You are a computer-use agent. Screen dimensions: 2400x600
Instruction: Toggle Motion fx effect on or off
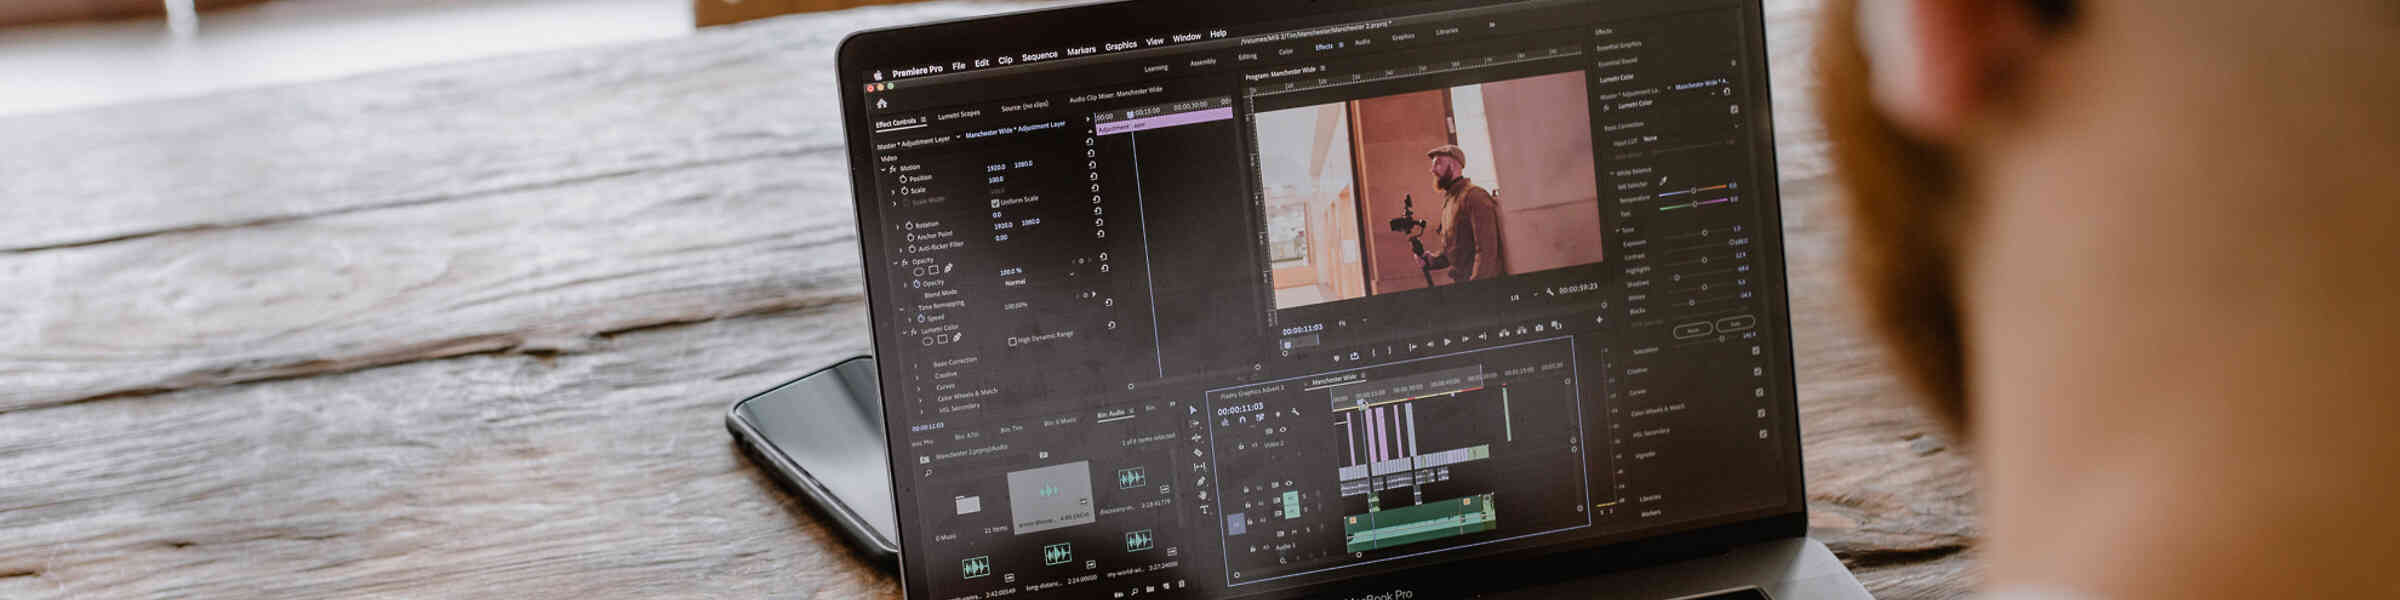click(x=892, y=168)
